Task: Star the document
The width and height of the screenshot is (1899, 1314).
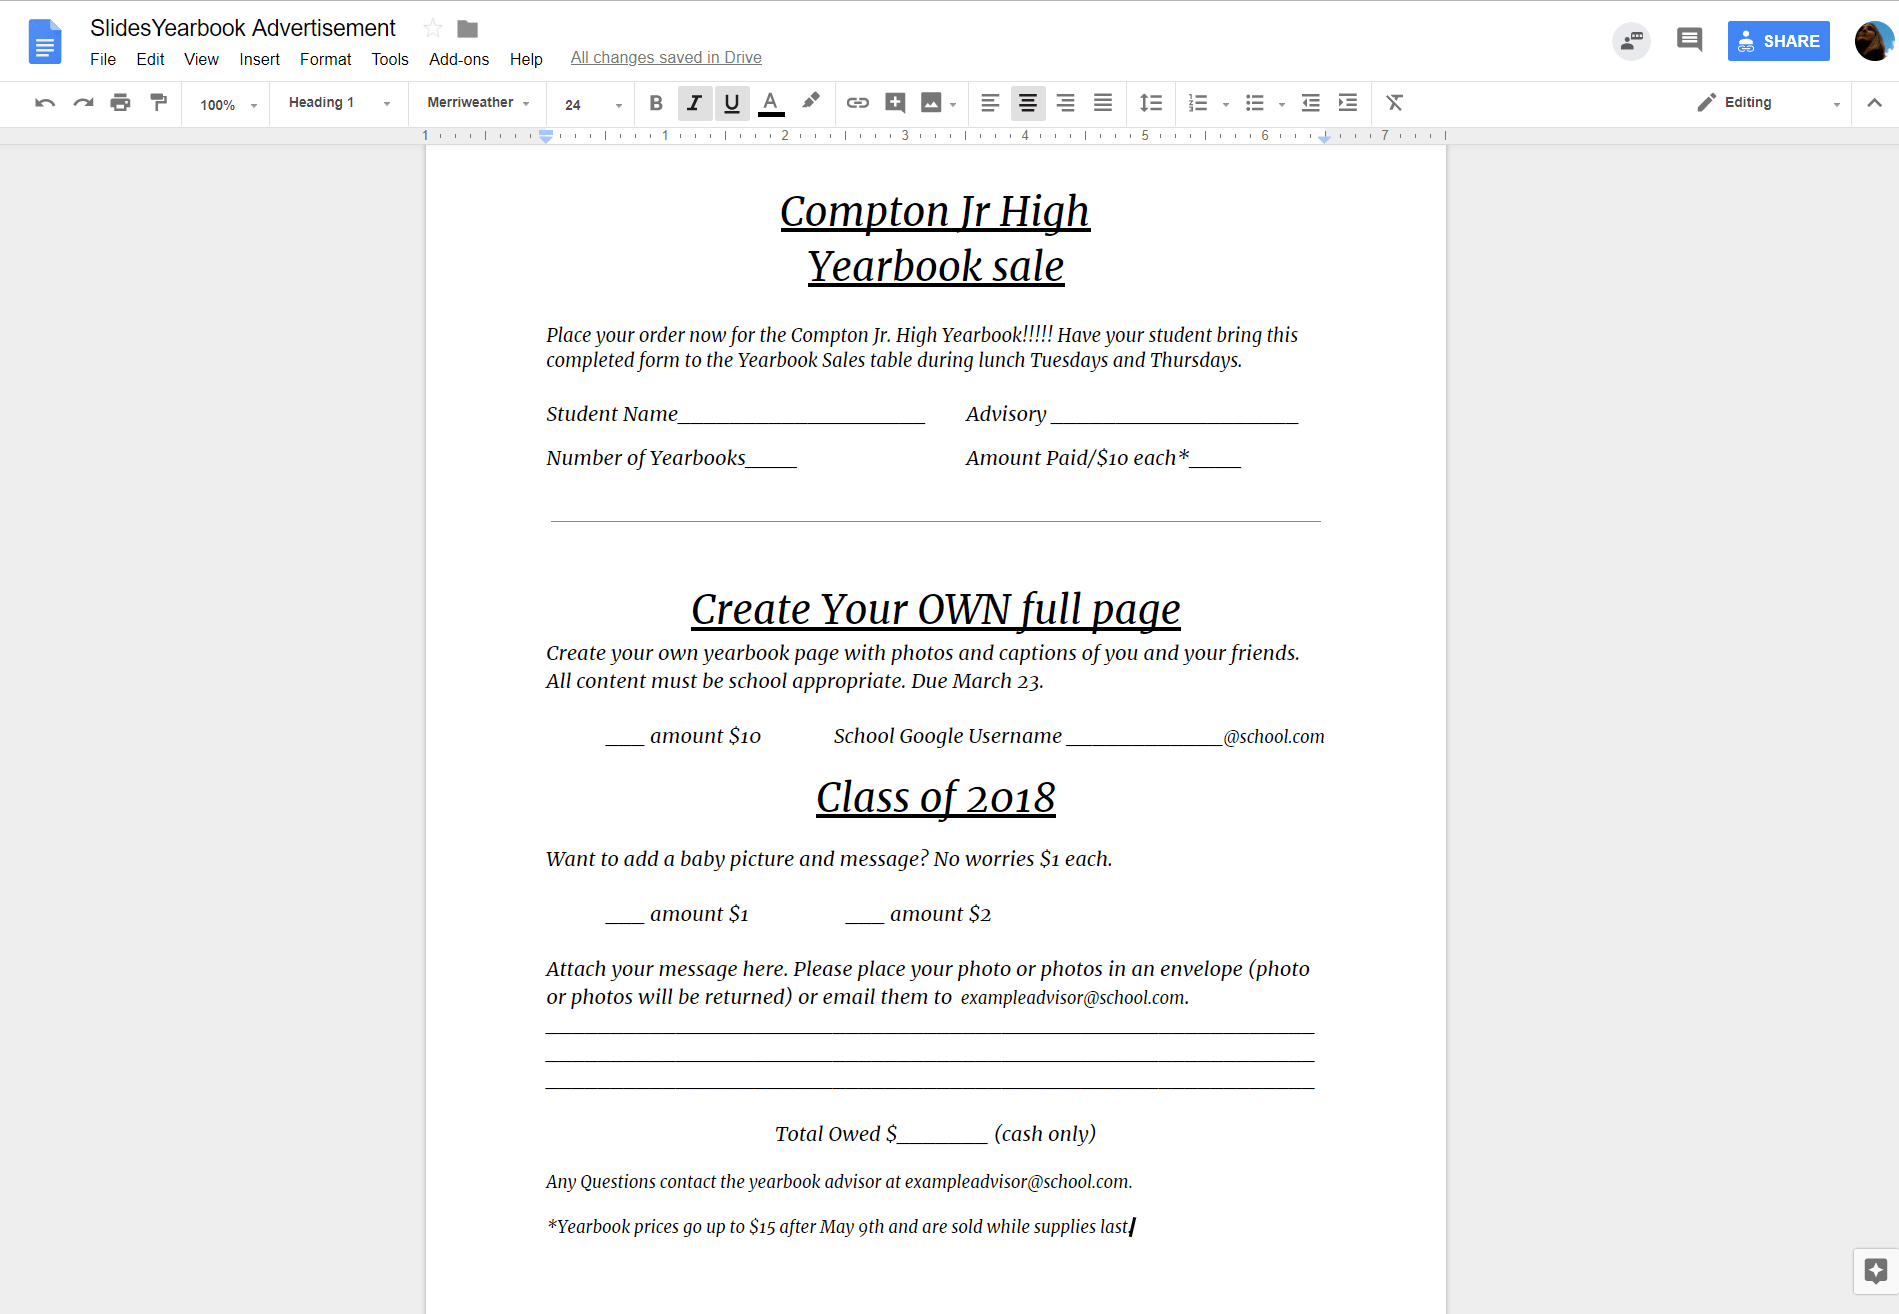Action: 433,28
